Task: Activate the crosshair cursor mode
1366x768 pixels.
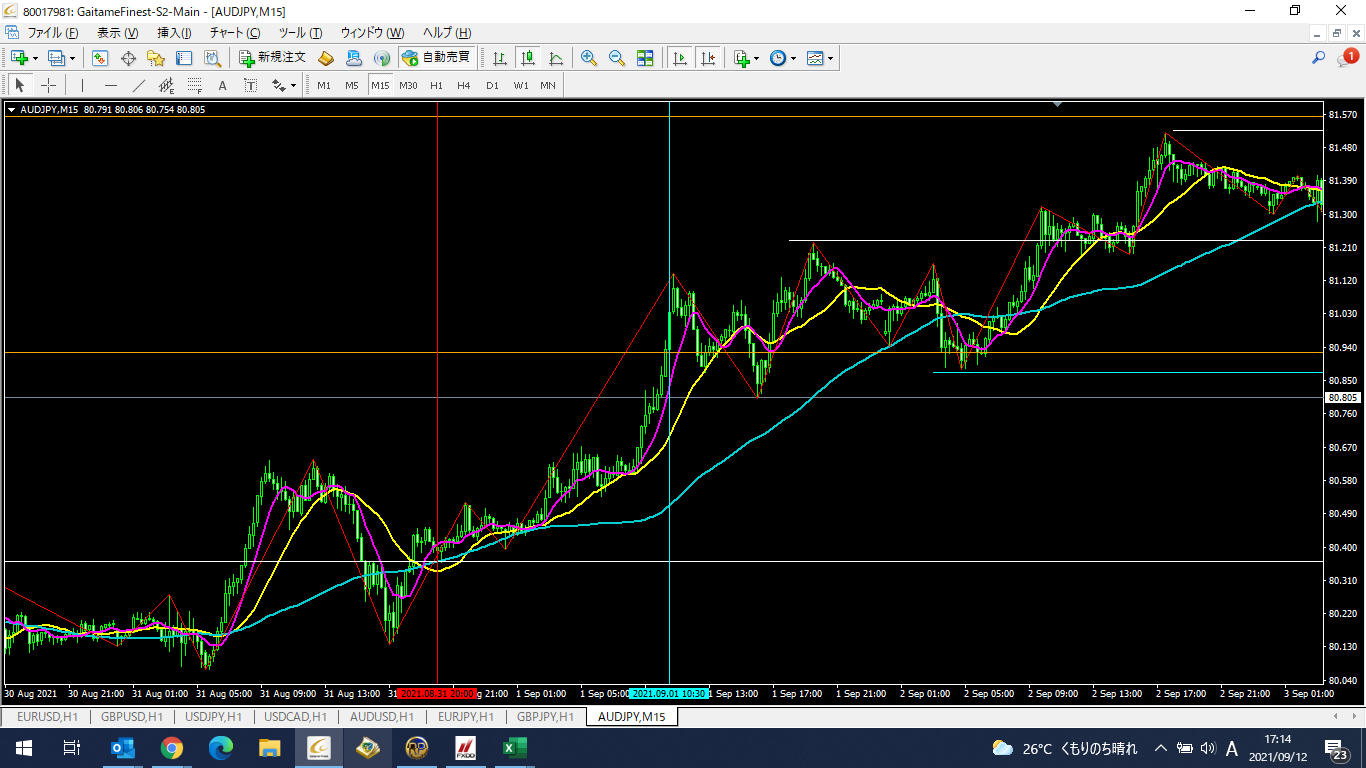Action: [x=48, y=85]
